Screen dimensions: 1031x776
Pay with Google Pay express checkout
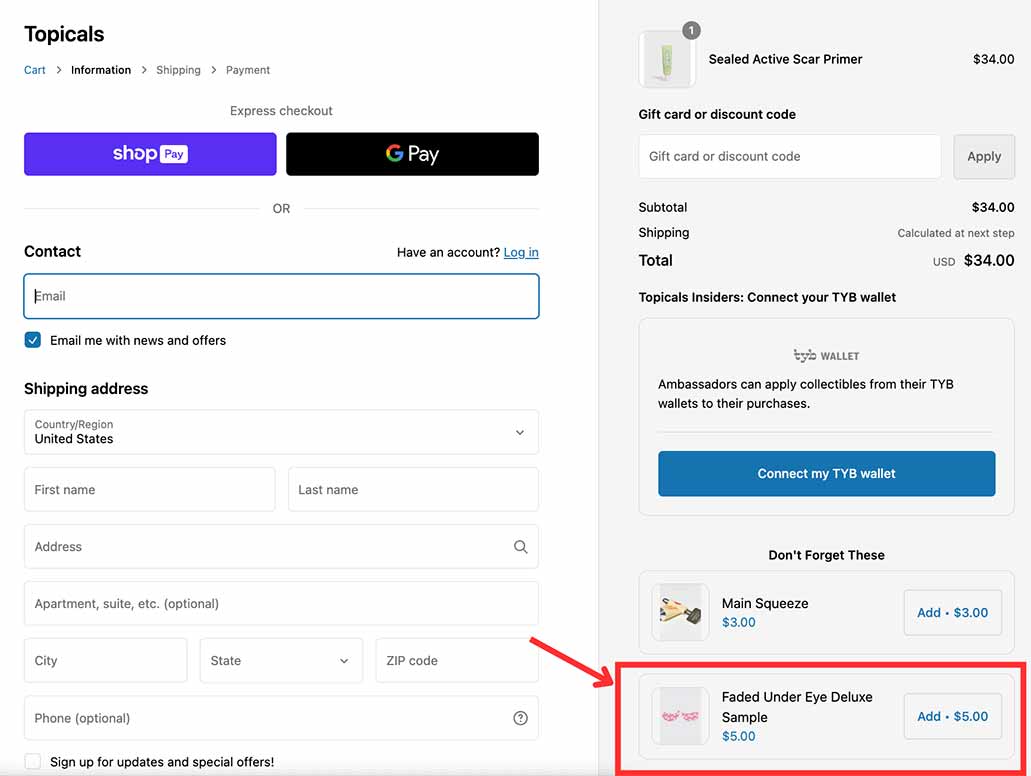412,154
